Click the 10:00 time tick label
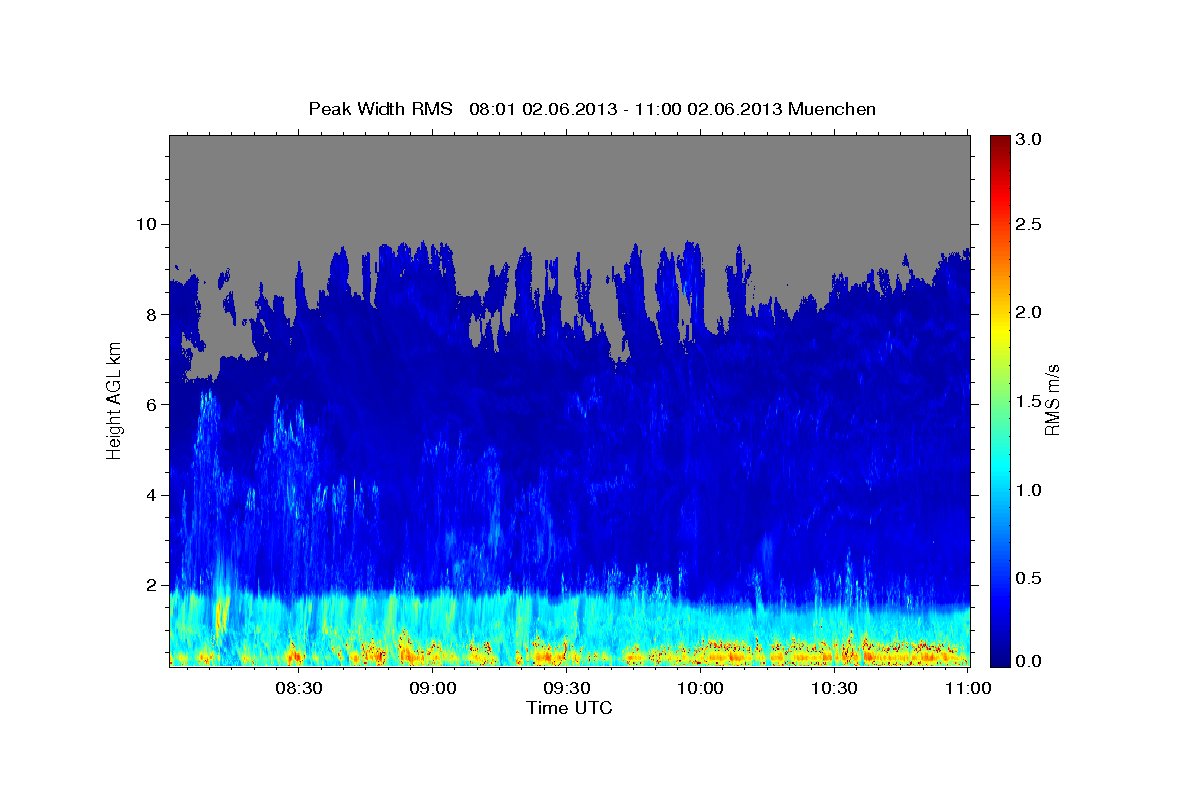This screenshot has height=800, width=1200. pyautogui.click(x=700, y=688)
